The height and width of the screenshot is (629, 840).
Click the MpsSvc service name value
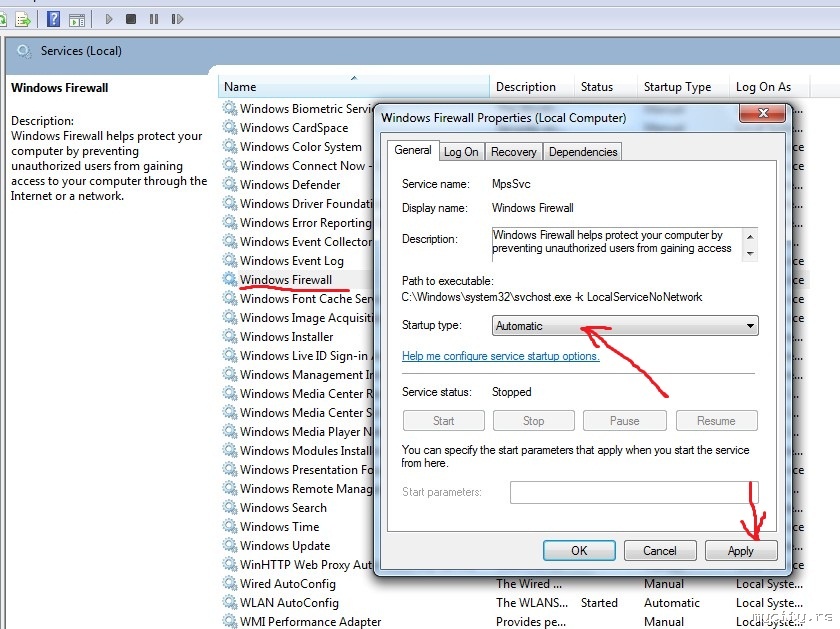coord(511,184)
